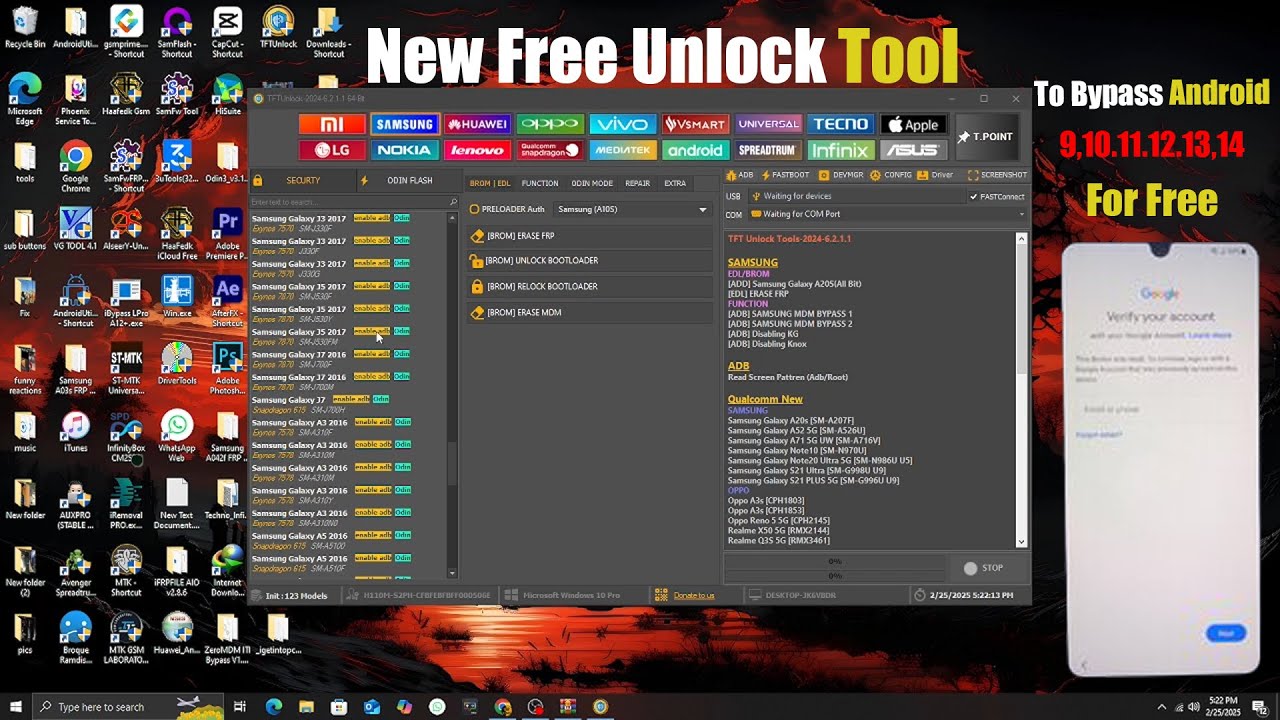Select the Vivo brand button
This screenshot has height=720, width=1280.
tap(623, 124)
